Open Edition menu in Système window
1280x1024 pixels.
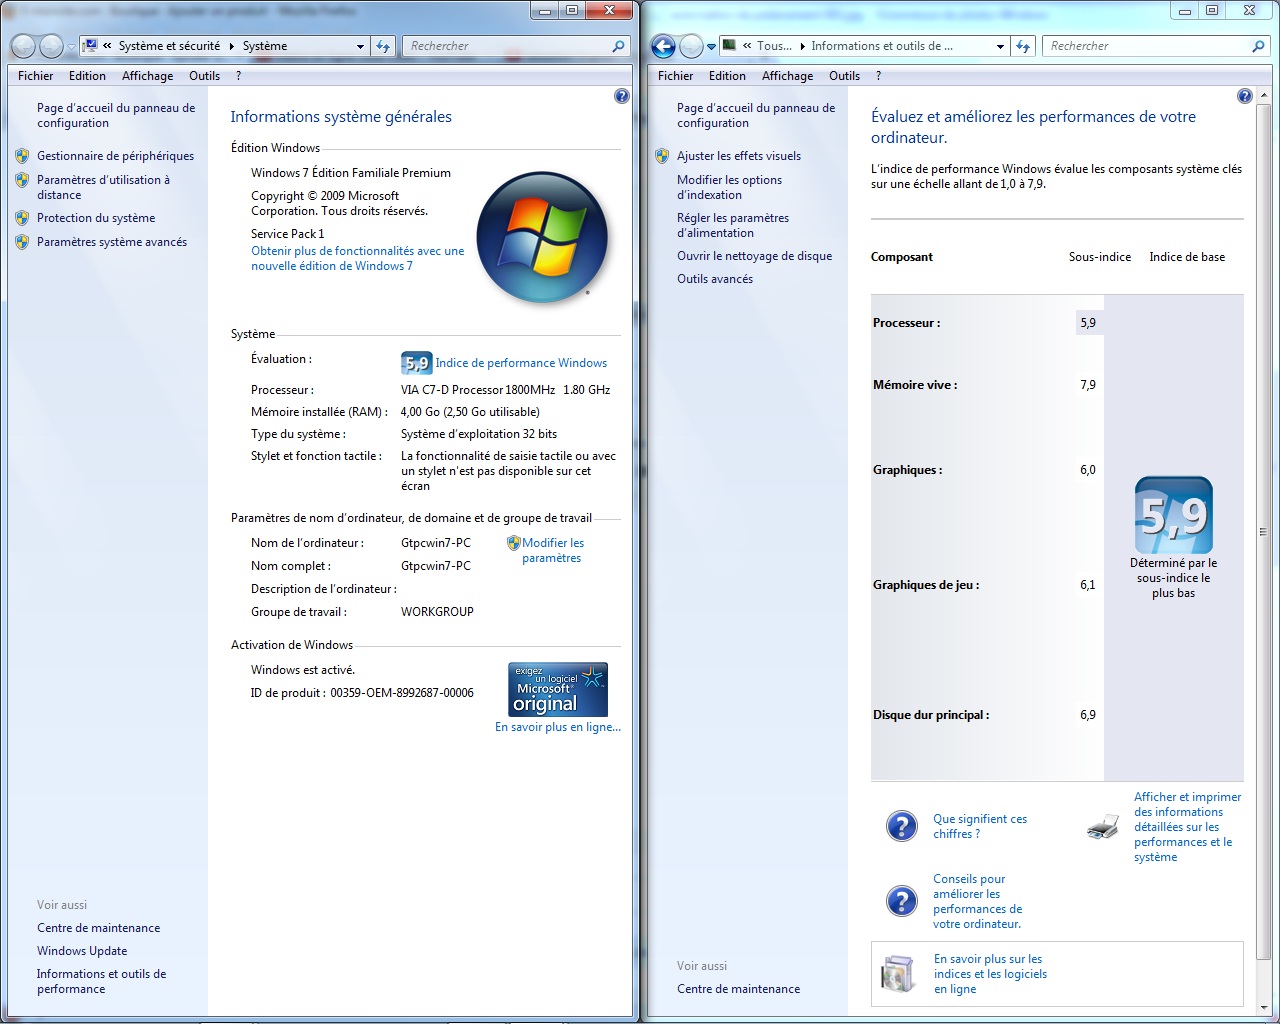click(x=88, y=76)
